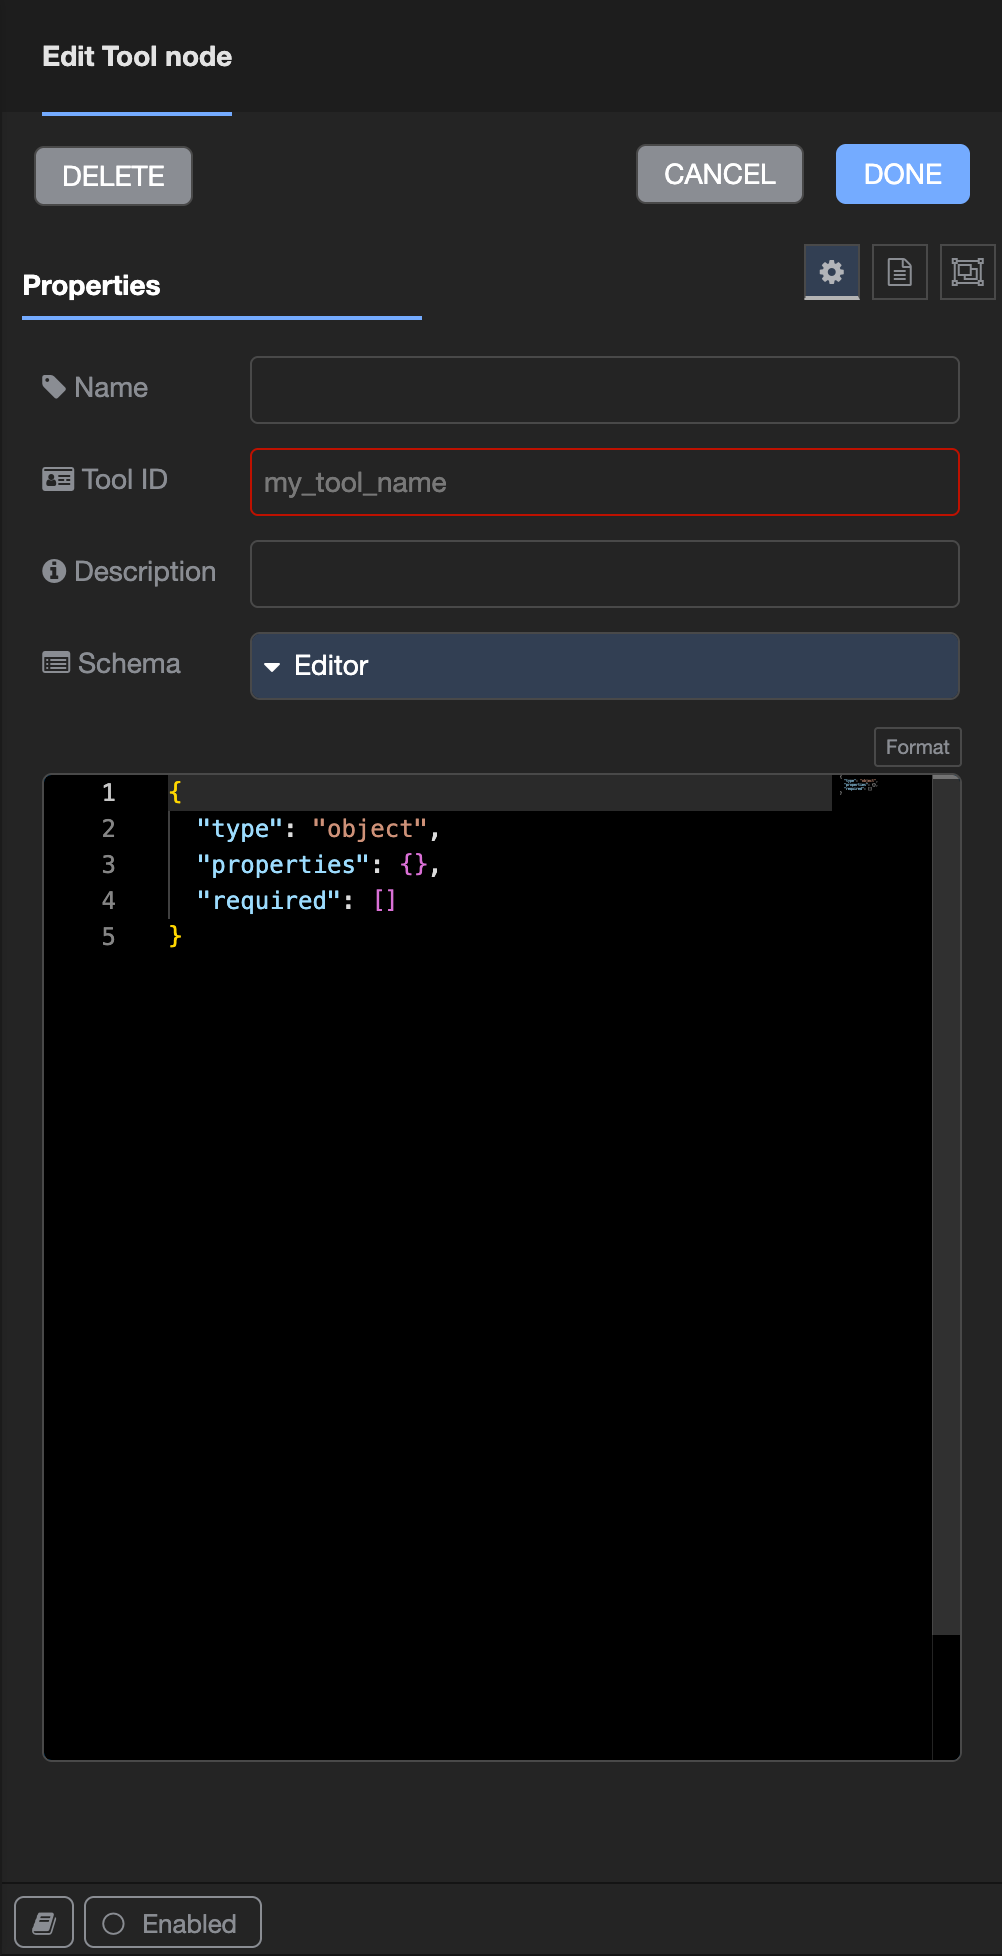Click the closing brace on line 5
Image resolution: width=1002 pixels, height=1956 pixels.
[x=175, y=936]
